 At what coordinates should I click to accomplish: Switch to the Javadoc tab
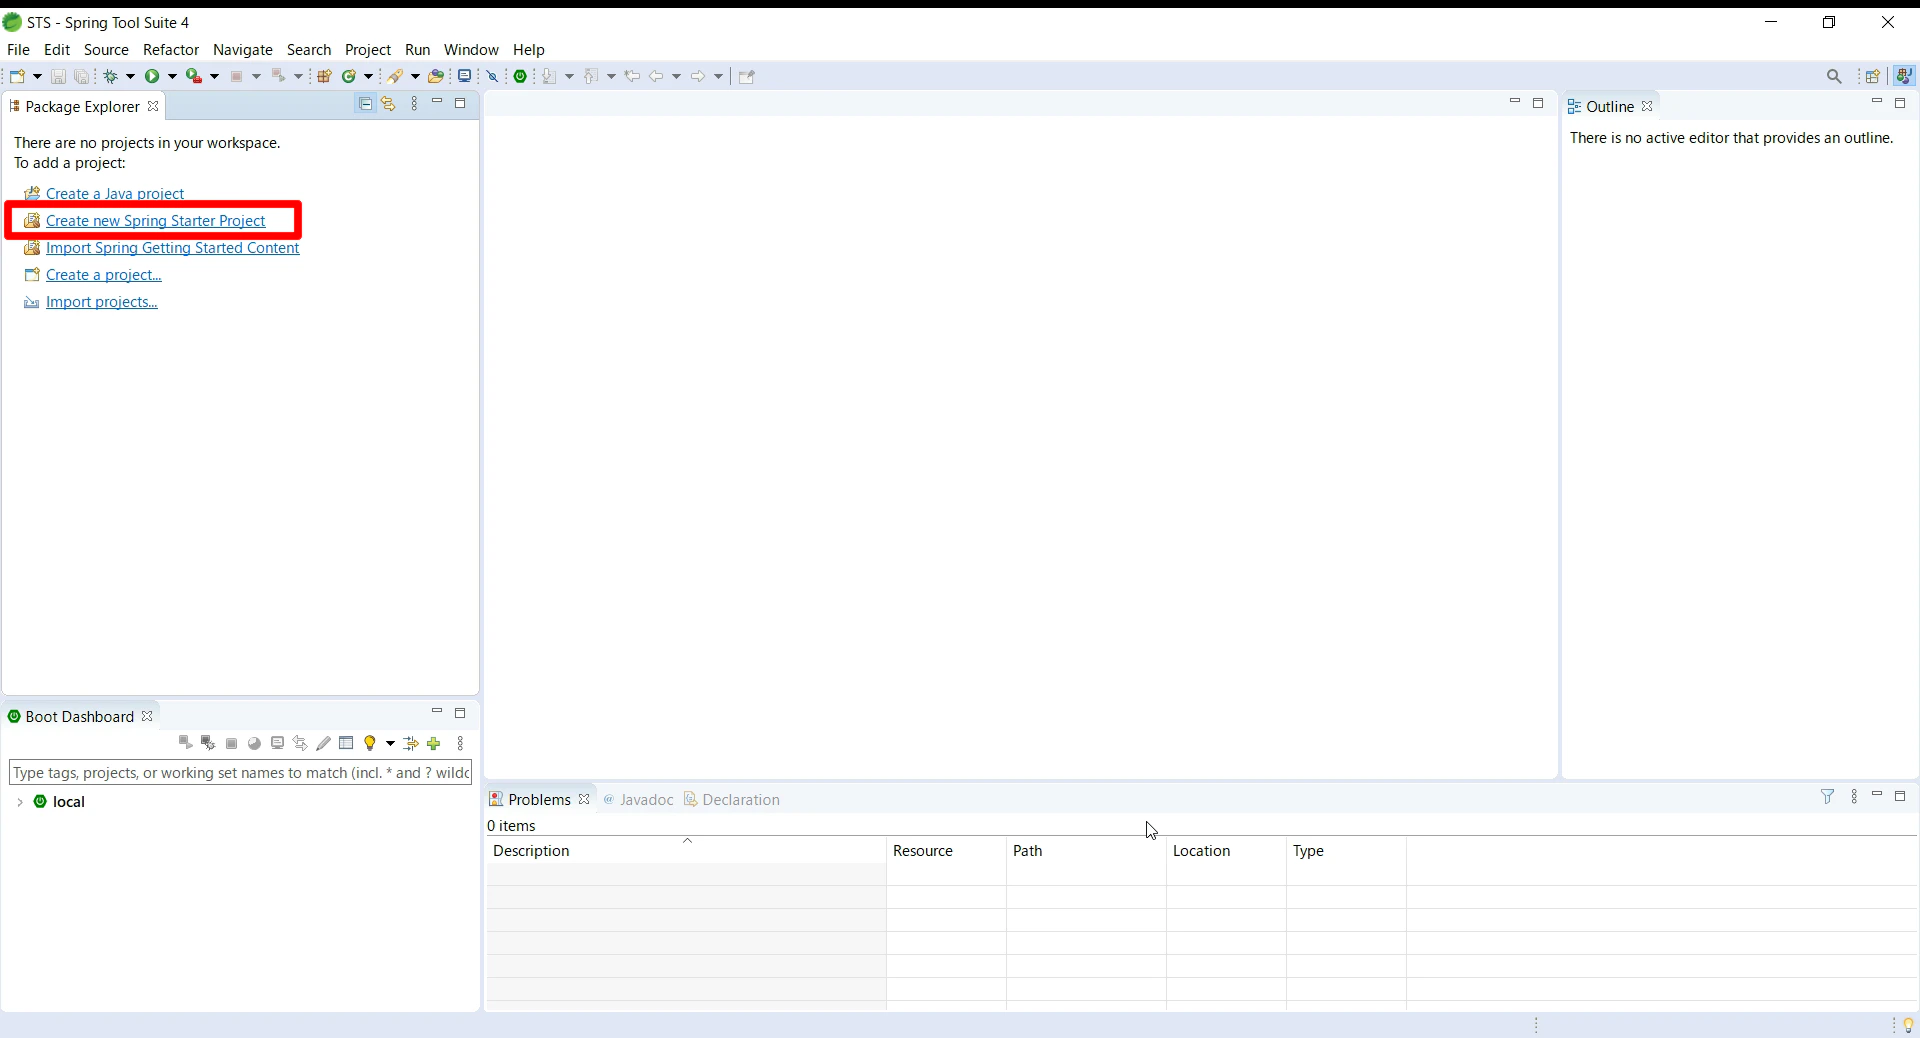click(638, 799)
